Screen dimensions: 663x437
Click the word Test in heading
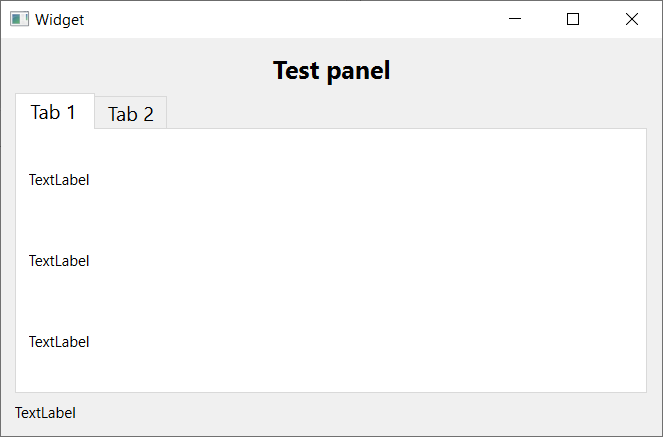click(x=296, y=70)
